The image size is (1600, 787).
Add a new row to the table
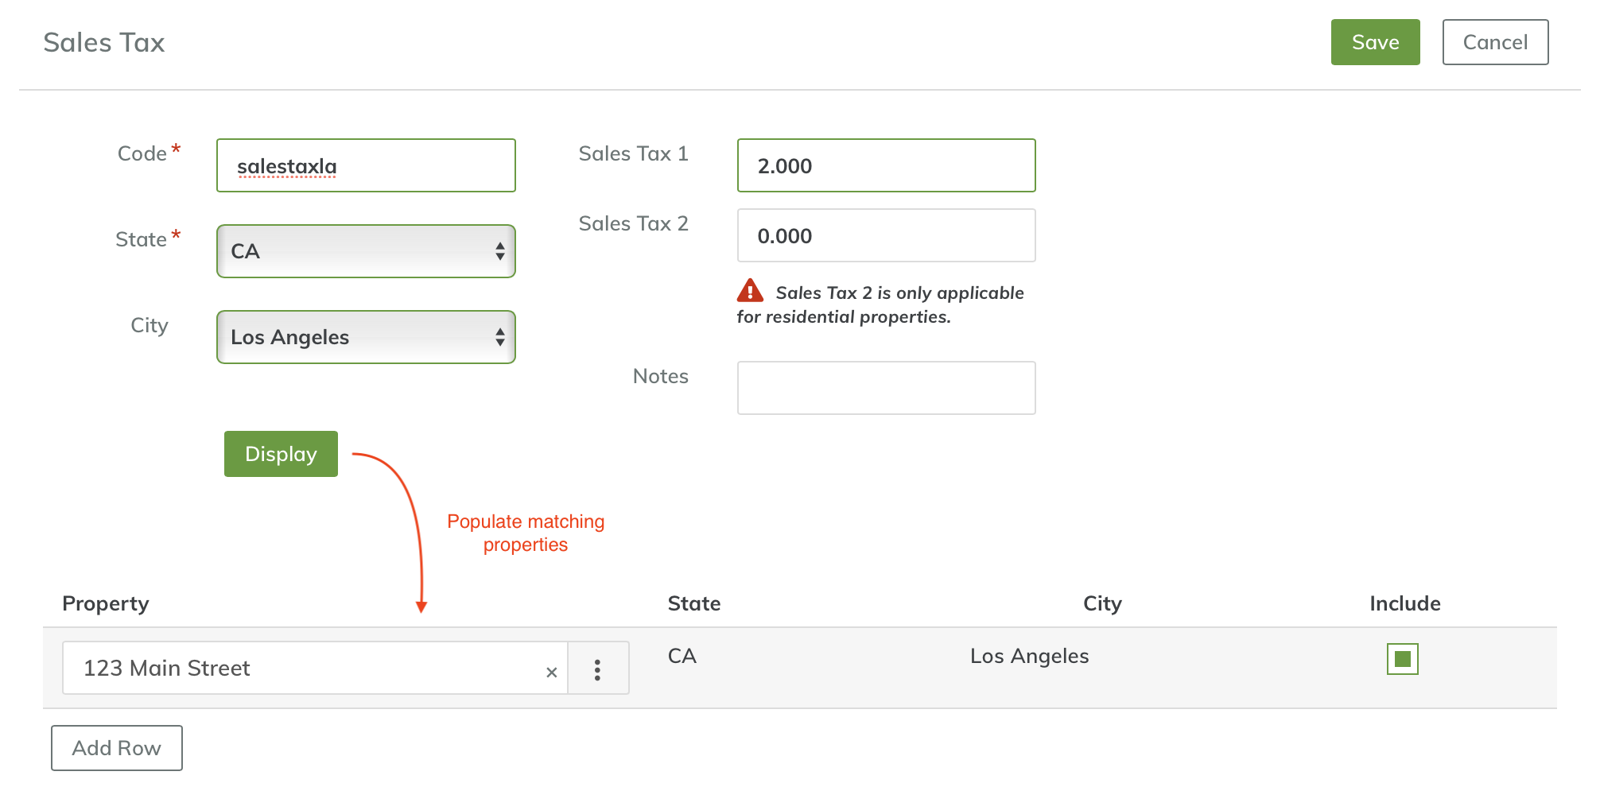[117, 748]
